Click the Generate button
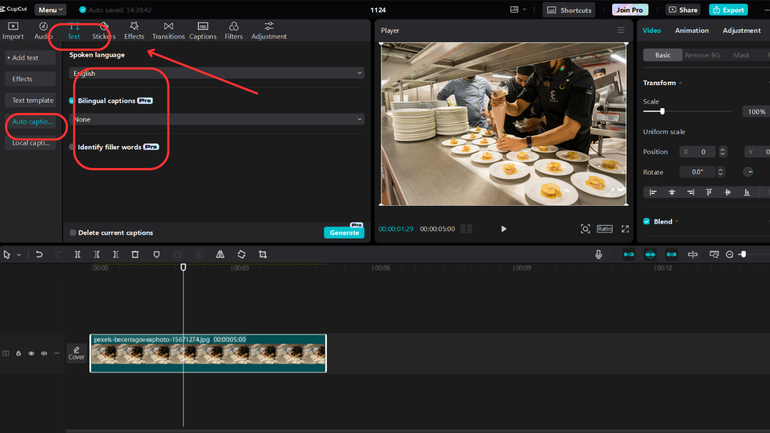This screenshot has height=433, width=770. point(343,233)
